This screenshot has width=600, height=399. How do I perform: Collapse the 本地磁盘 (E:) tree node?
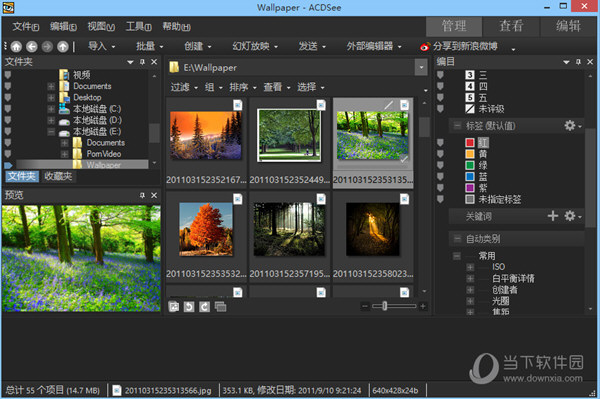click(51, 132)
